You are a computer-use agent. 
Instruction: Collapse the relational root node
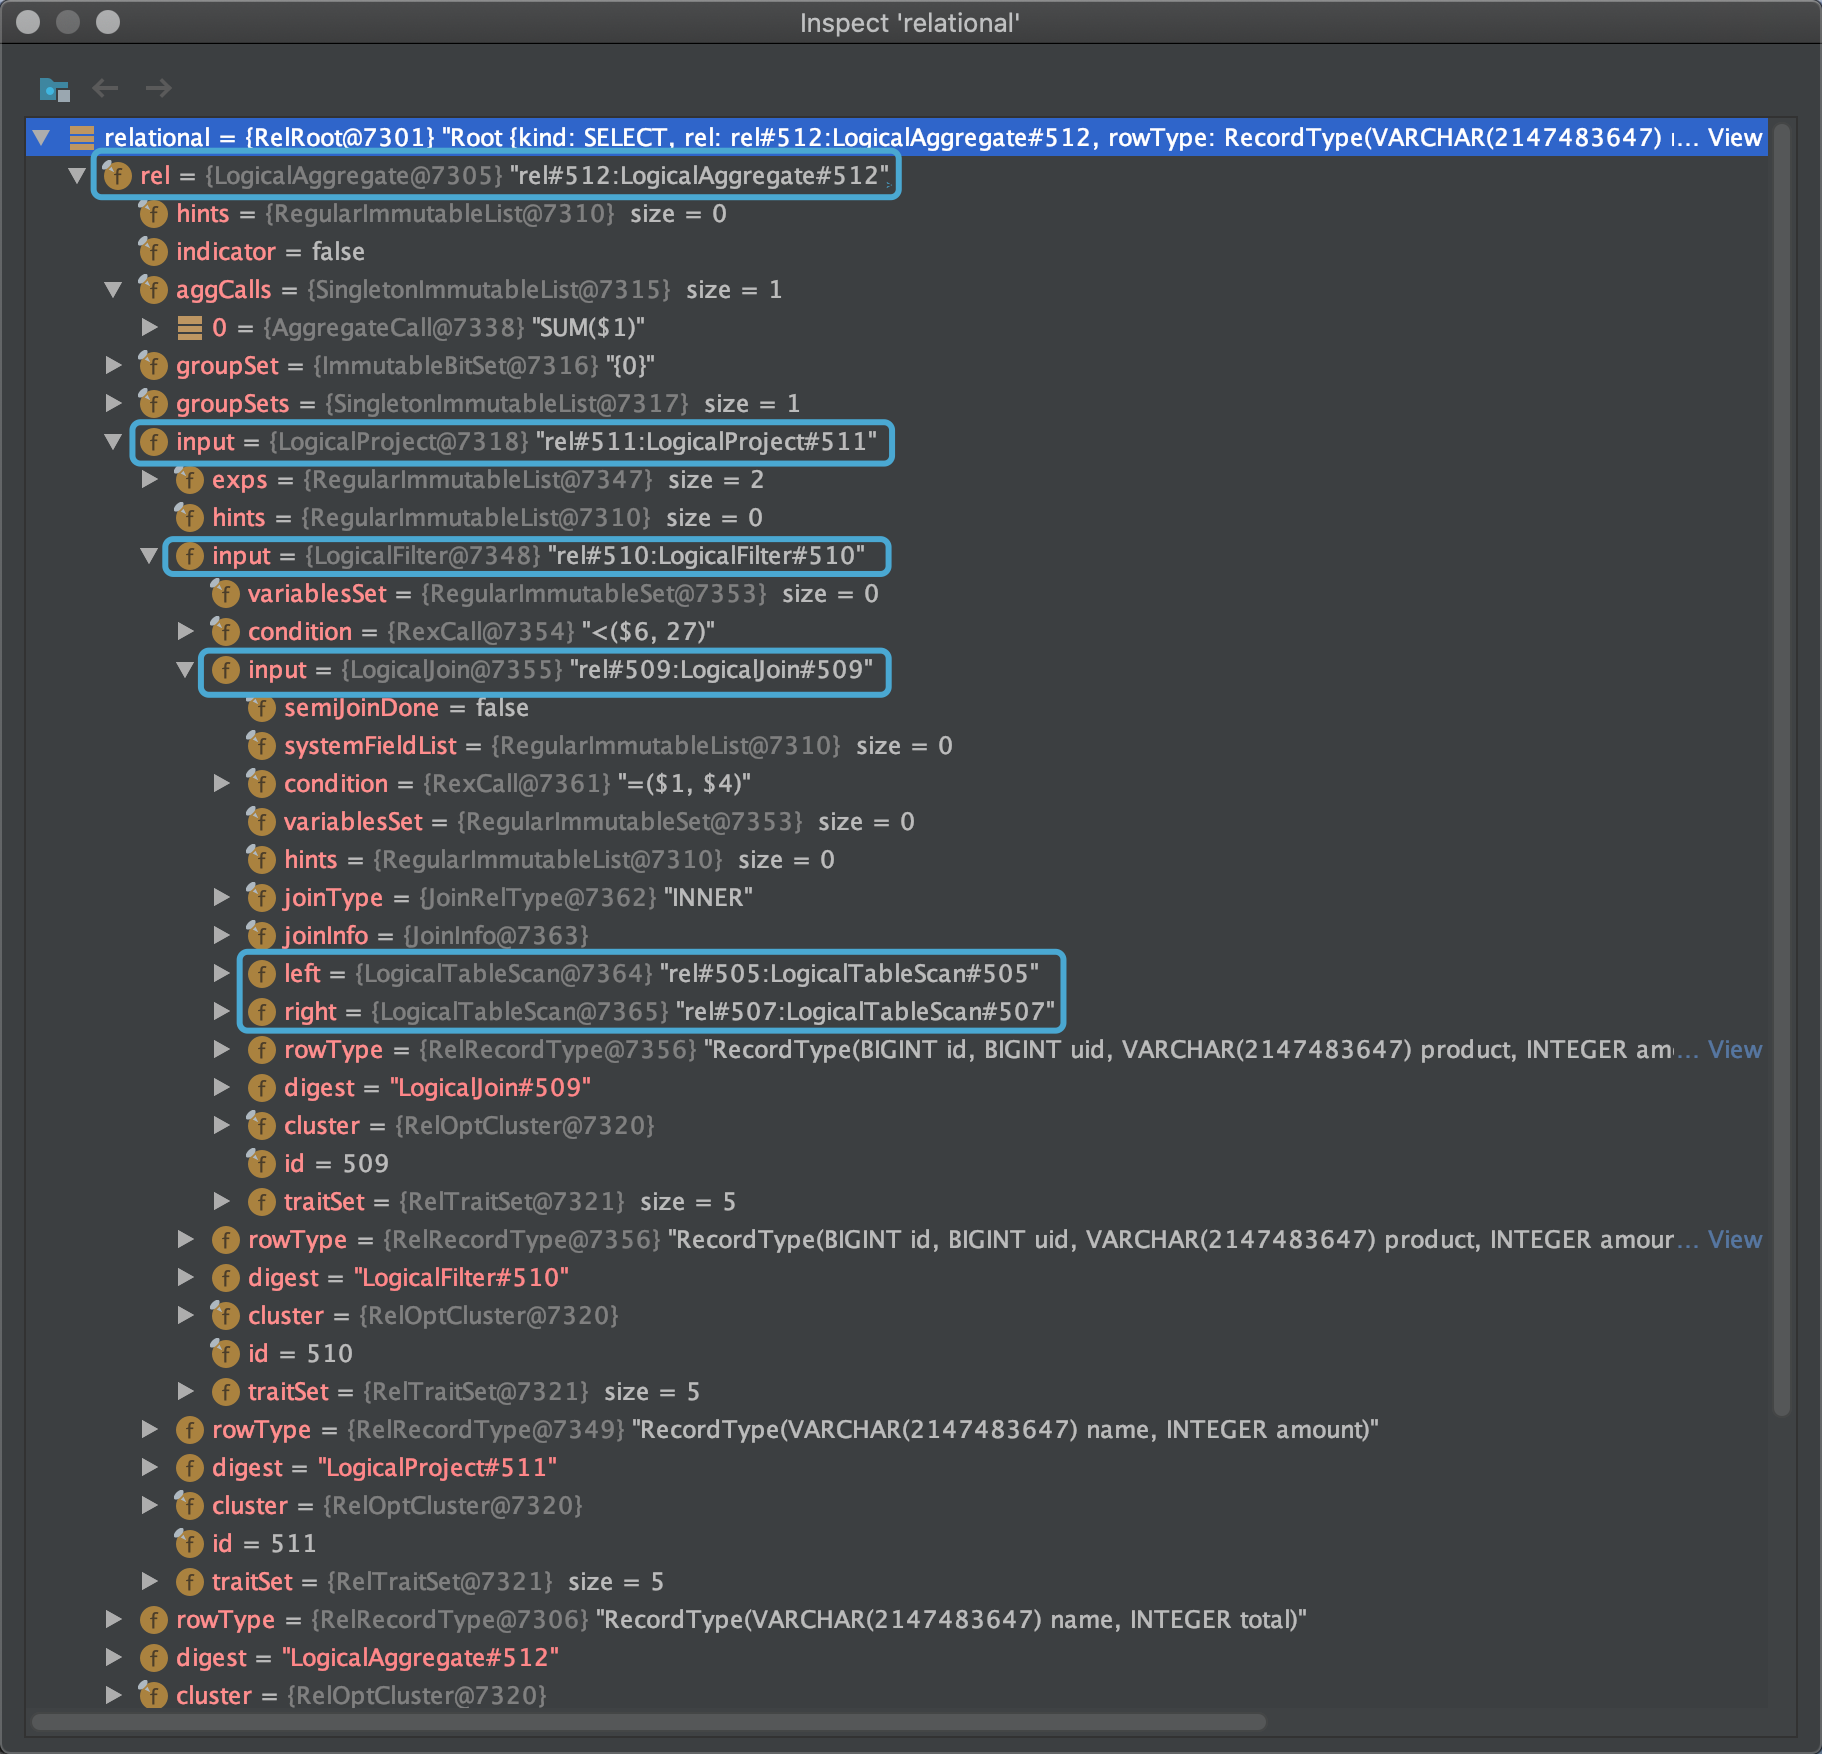point(41,137)
